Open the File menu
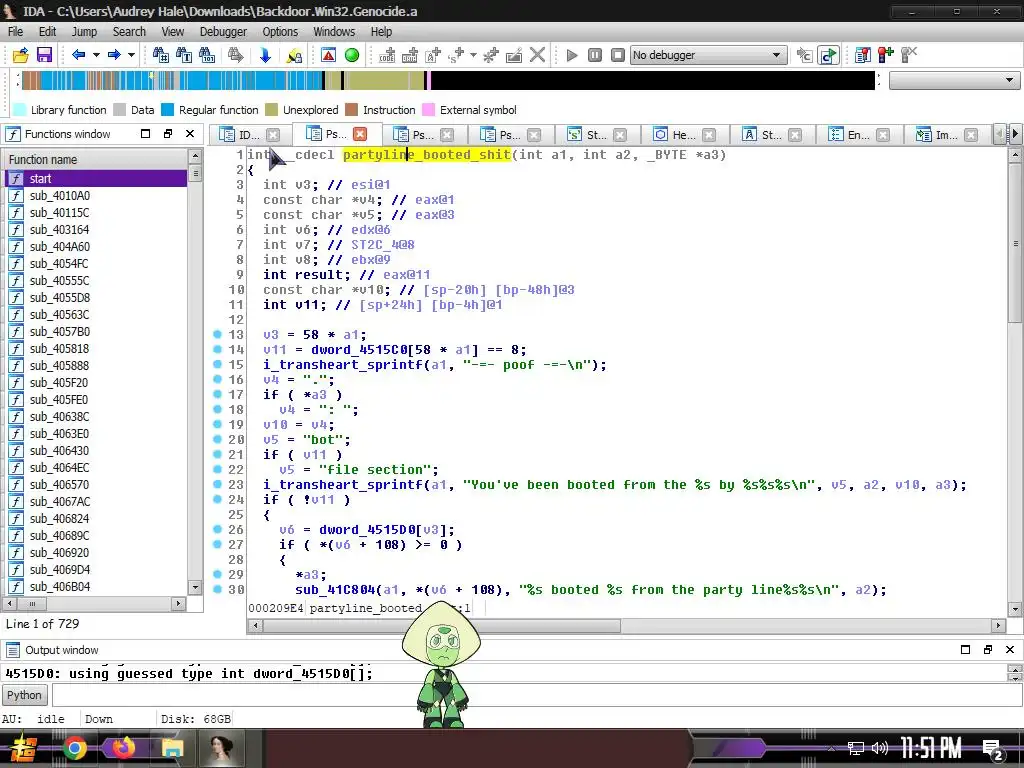The width and height of the screenshot is (1024, 768). pyautogui.click(x=15, y=31)
